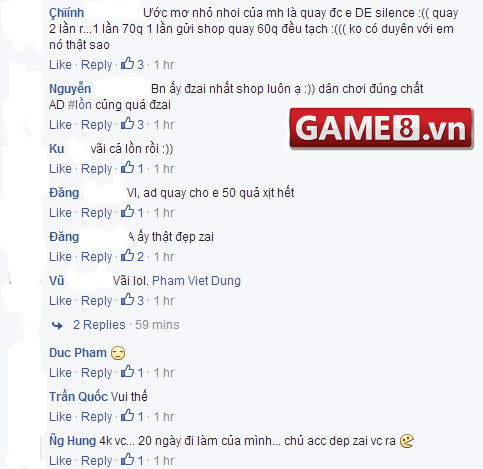Screen dimensions: 483x469
Task: Reply to Nguyễn's comment
Action: (97, 125)
